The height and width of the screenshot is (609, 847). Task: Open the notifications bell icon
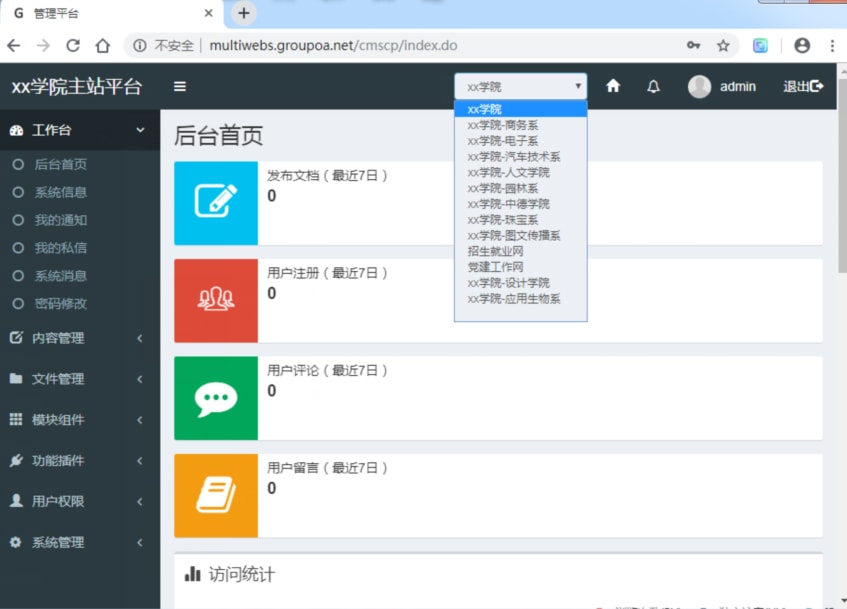[x=654, y=87]
